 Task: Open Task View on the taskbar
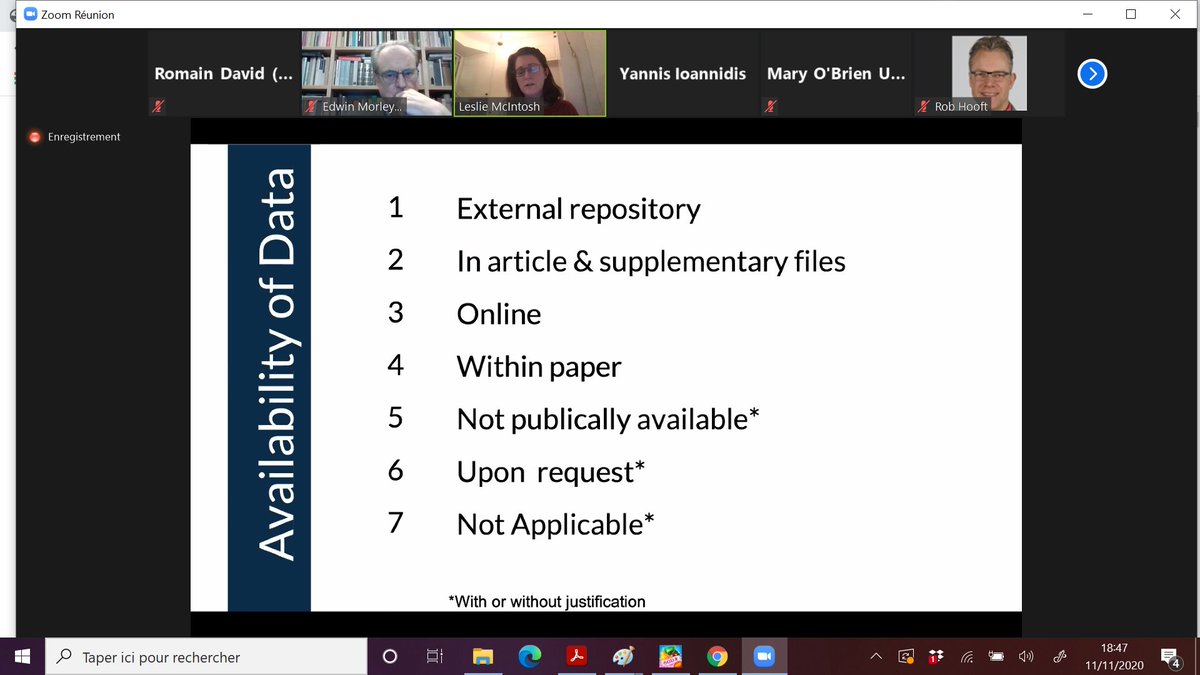(x=435, y=656)
